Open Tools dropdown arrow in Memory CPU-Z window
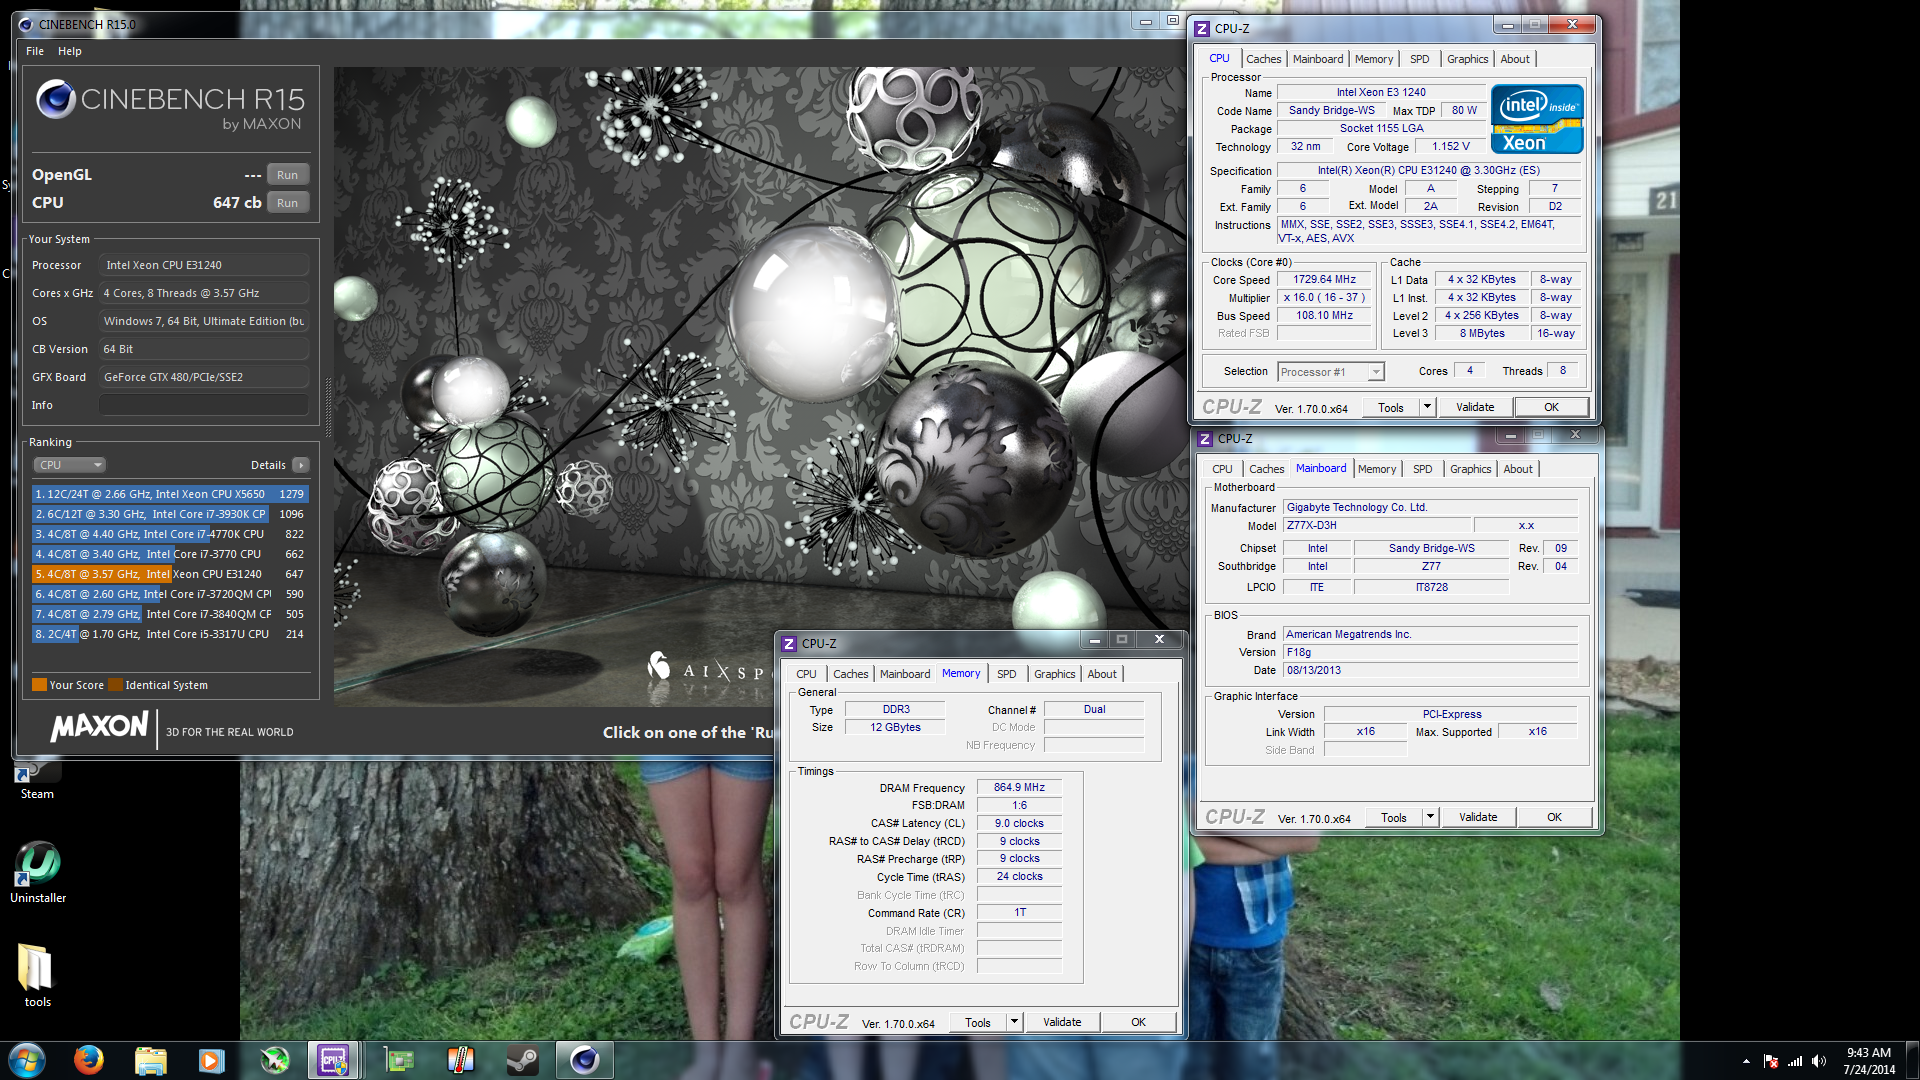This screenshot has width=1920, height=1080. click(1014, 1022)
